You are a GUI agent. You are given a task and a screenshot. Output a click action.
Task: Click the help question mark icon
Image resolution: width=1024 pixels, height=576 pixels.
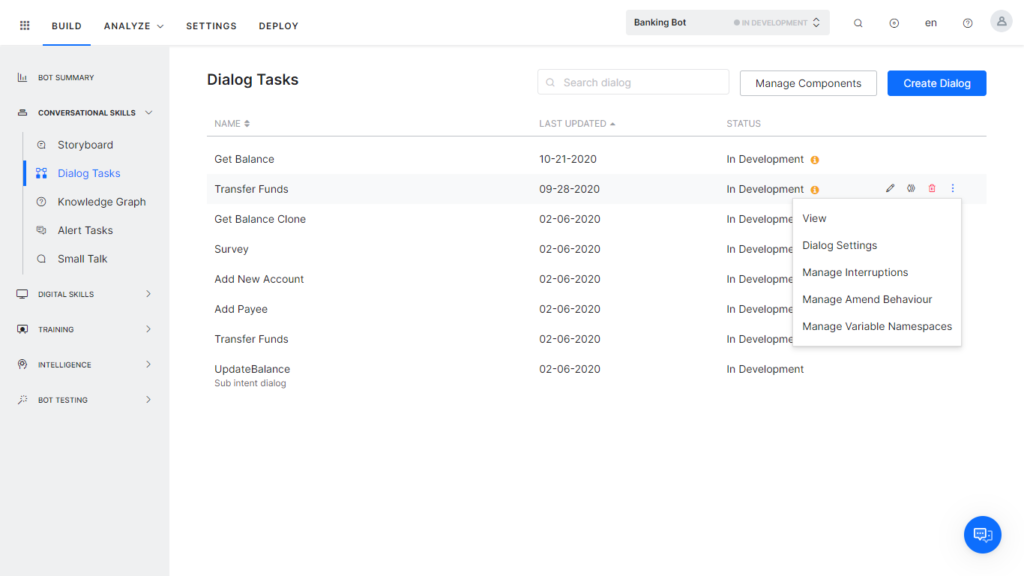coord(967,23)
